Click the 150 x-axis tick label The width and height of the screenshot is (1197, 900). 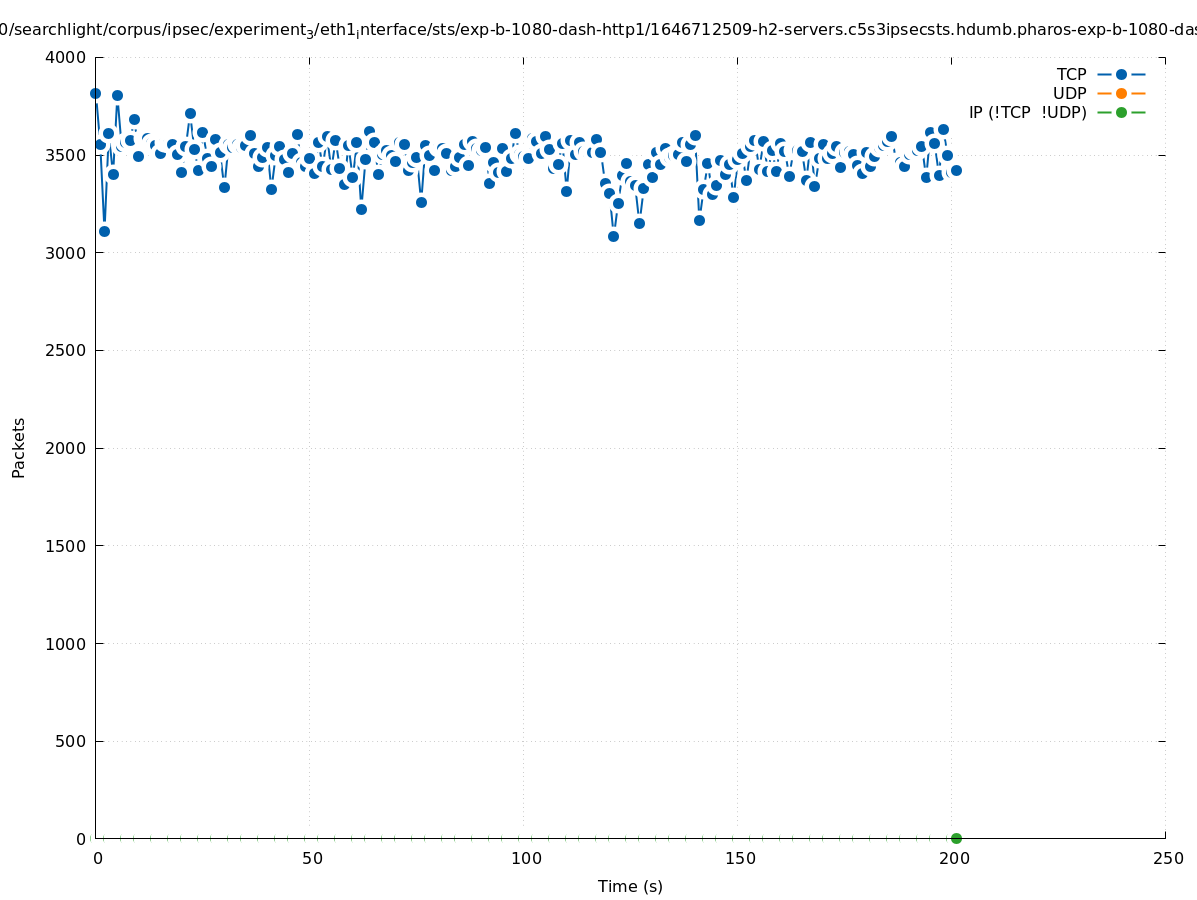[x=740, y=858]
